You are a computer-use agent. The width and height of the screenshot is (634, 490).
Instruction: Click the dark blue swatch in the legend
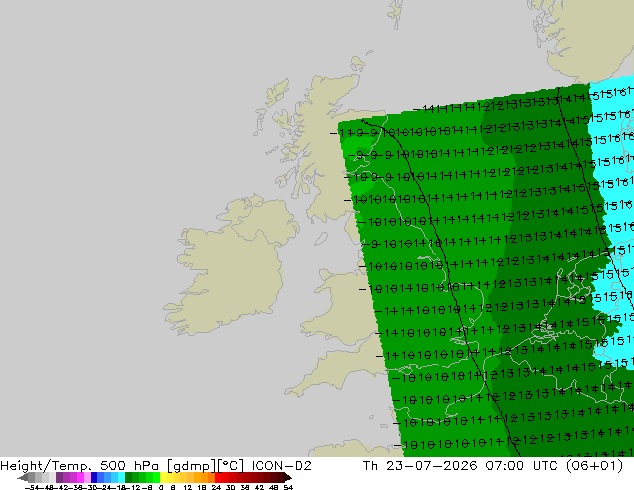(x=94, y=477)
